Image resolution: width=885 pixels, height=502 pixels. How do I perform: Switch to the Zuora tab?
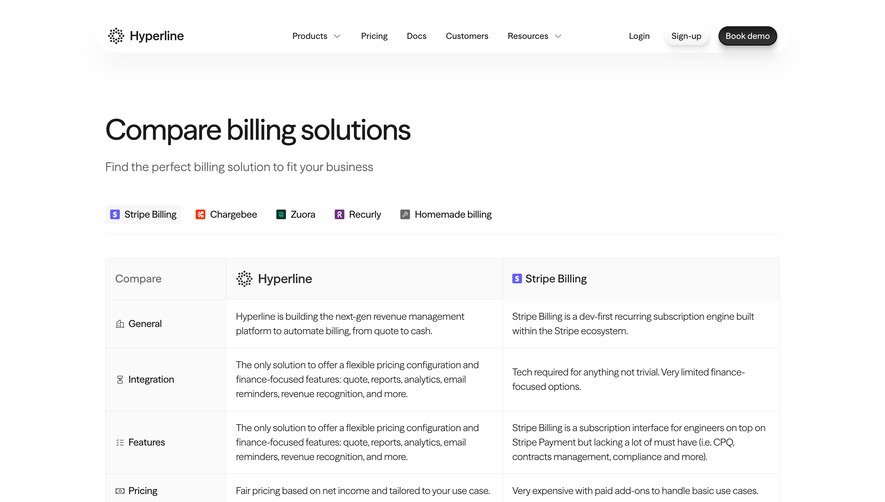tap(296, 214)
